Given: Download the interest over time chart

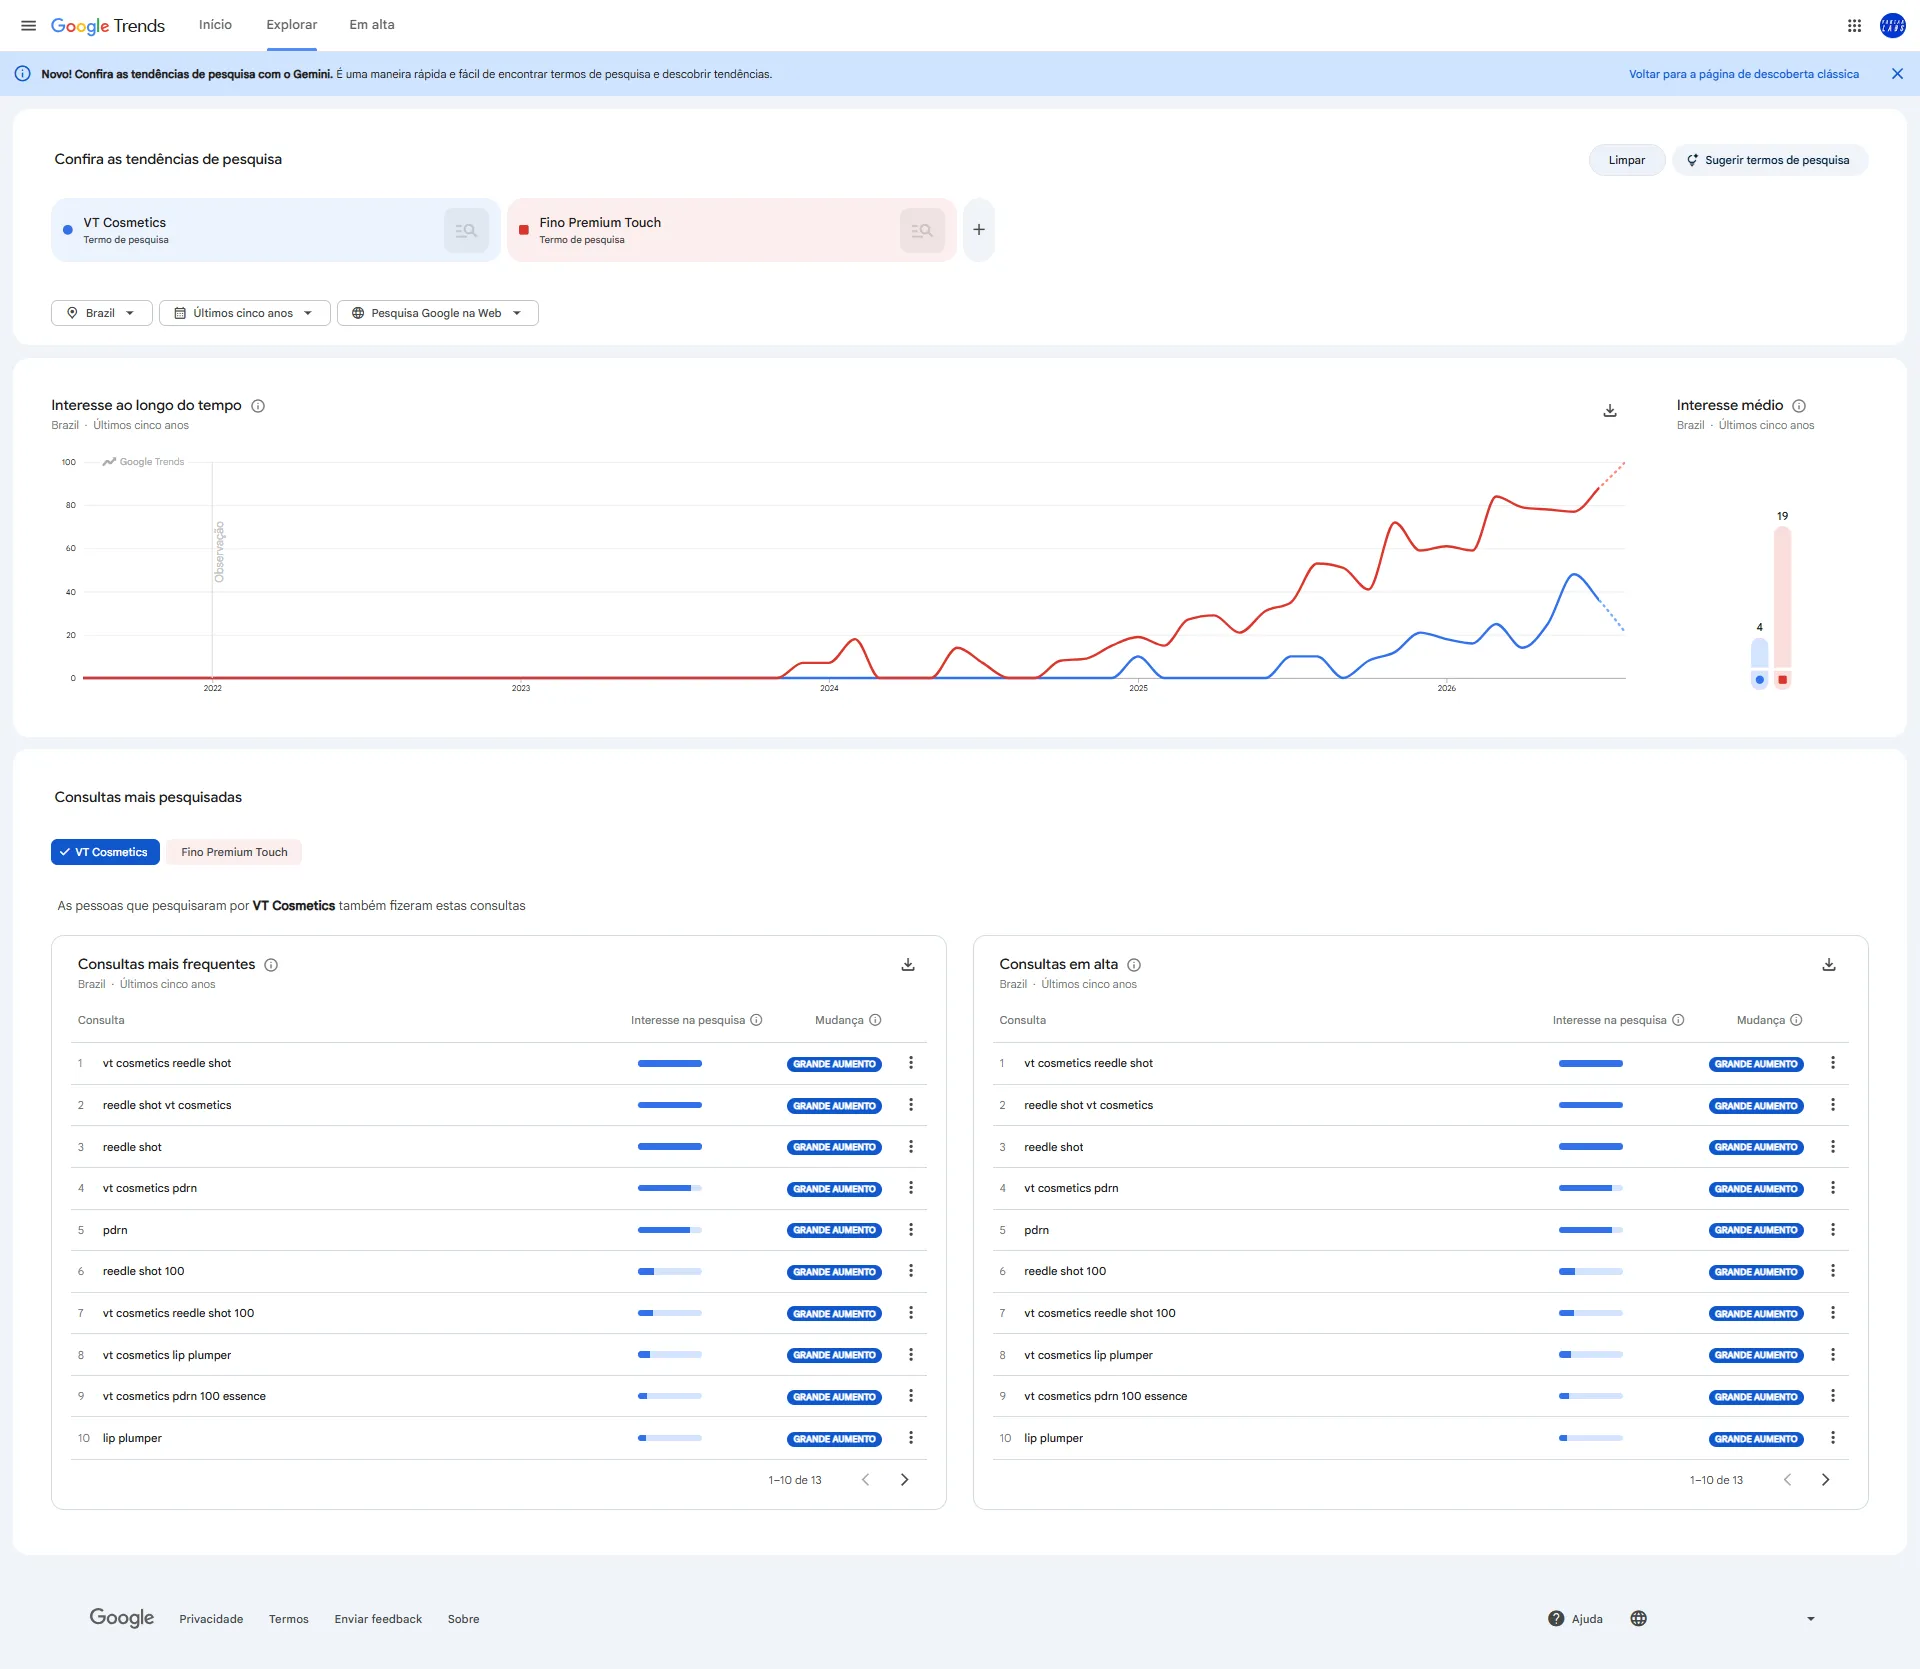Looking at the screenshot, I should (1610, 411).
